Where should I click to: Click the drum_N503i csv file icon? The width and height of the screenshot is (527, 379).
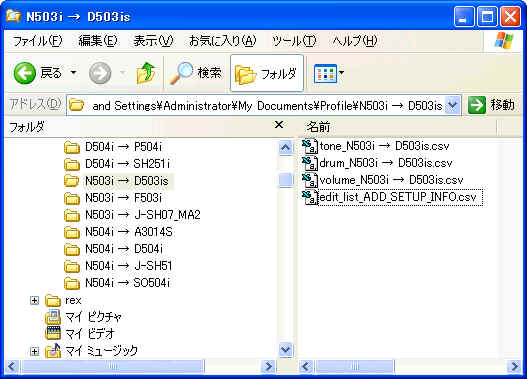[309, 164]
